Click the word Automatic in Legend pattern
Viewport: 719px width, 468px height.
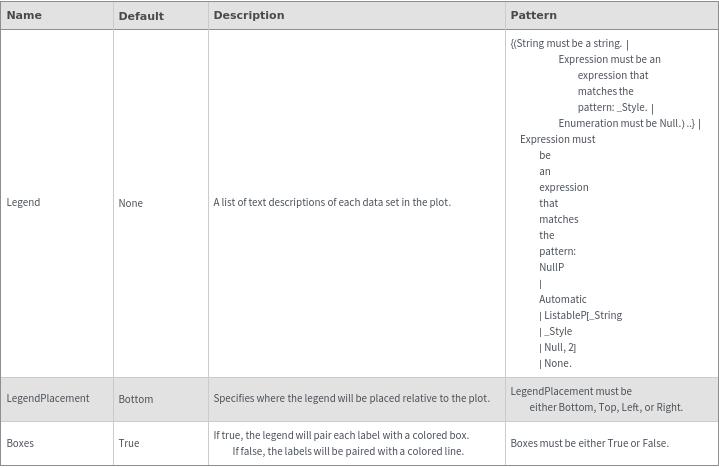point(563,299)
